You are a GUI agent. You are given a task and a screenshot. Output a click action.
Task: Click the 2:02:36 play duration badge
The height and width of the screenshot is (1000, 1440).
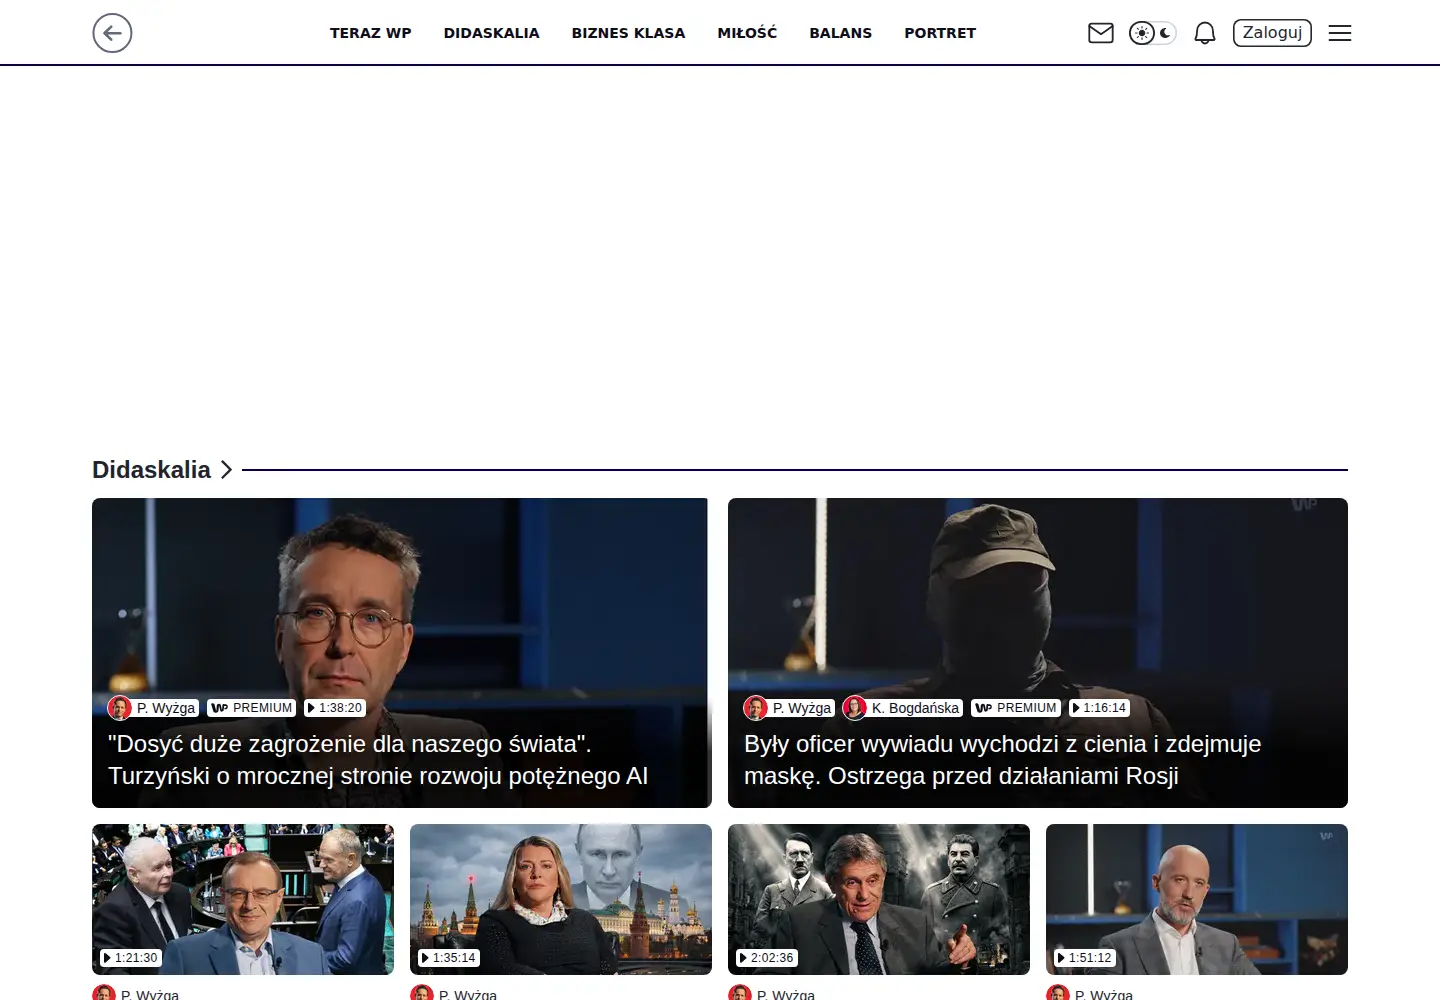coord(766,958)
